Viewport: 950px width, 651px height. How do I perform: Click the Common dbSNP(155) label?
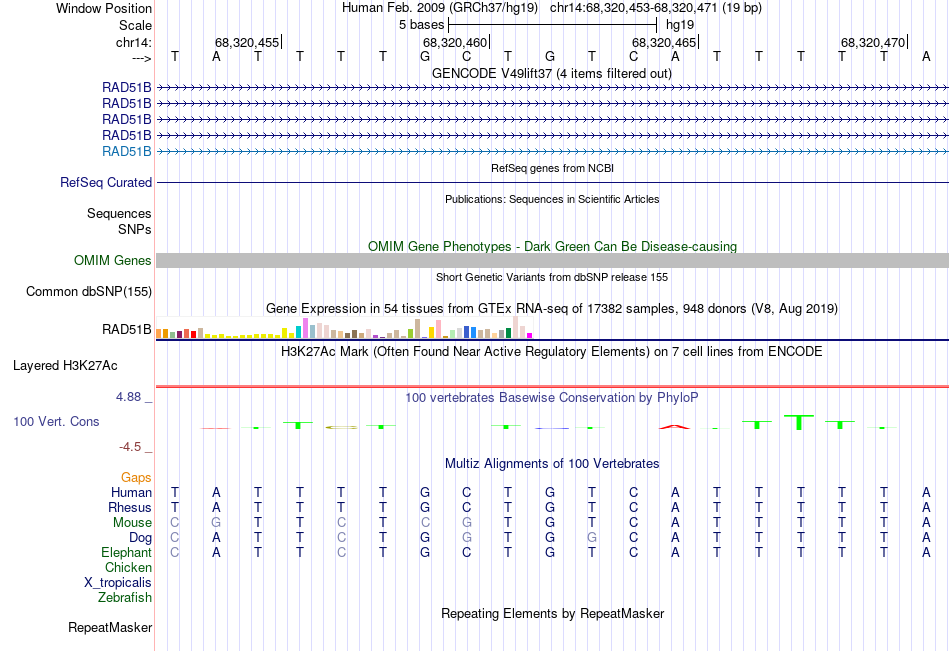89,292
